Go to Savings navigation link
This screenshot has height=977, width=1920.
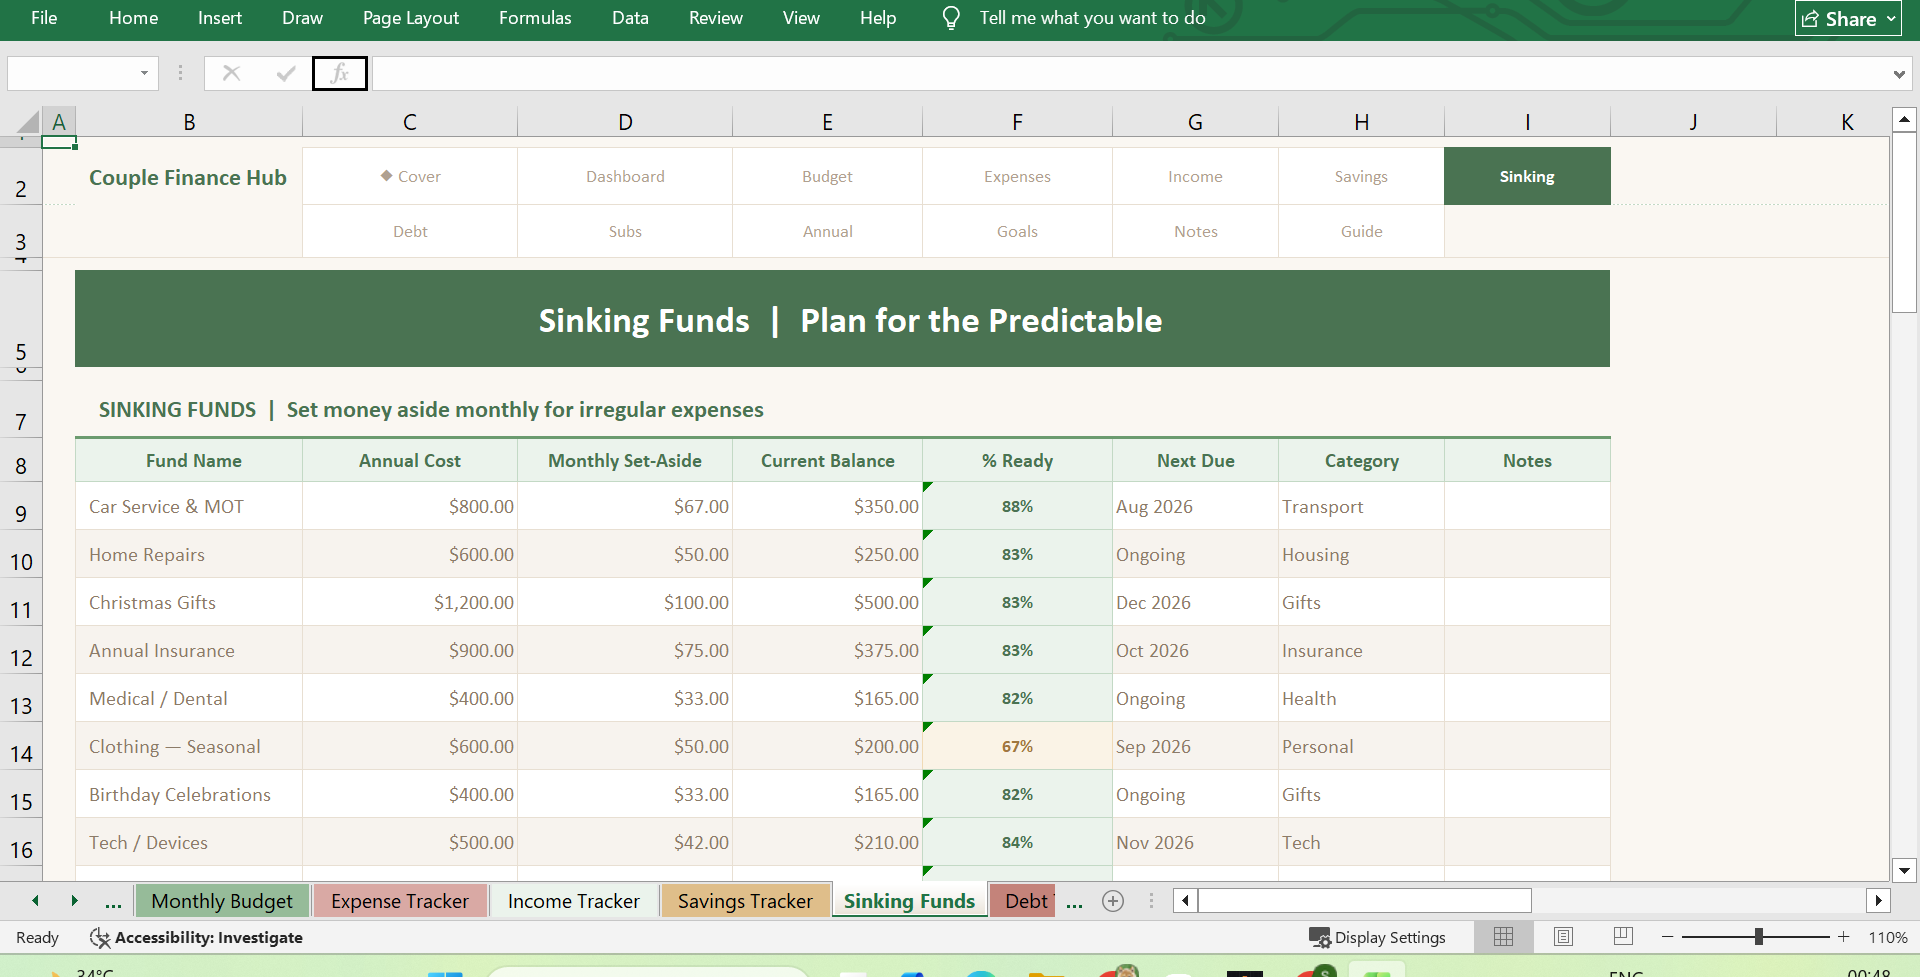tap(1361, 176)
